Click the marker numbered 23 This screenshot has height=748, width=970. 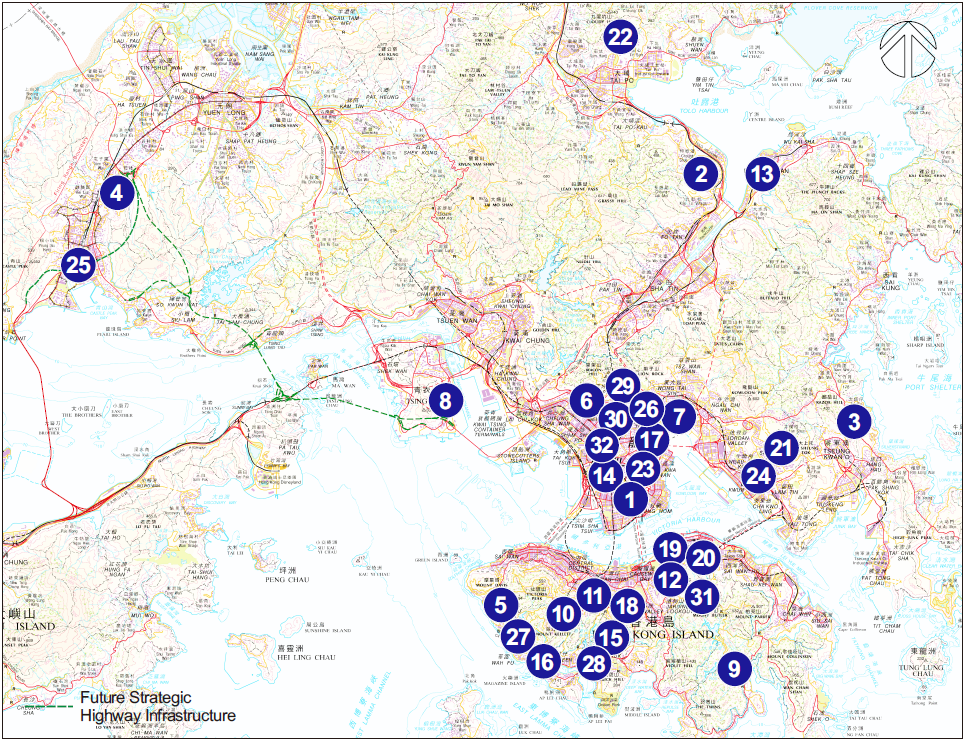643,469
